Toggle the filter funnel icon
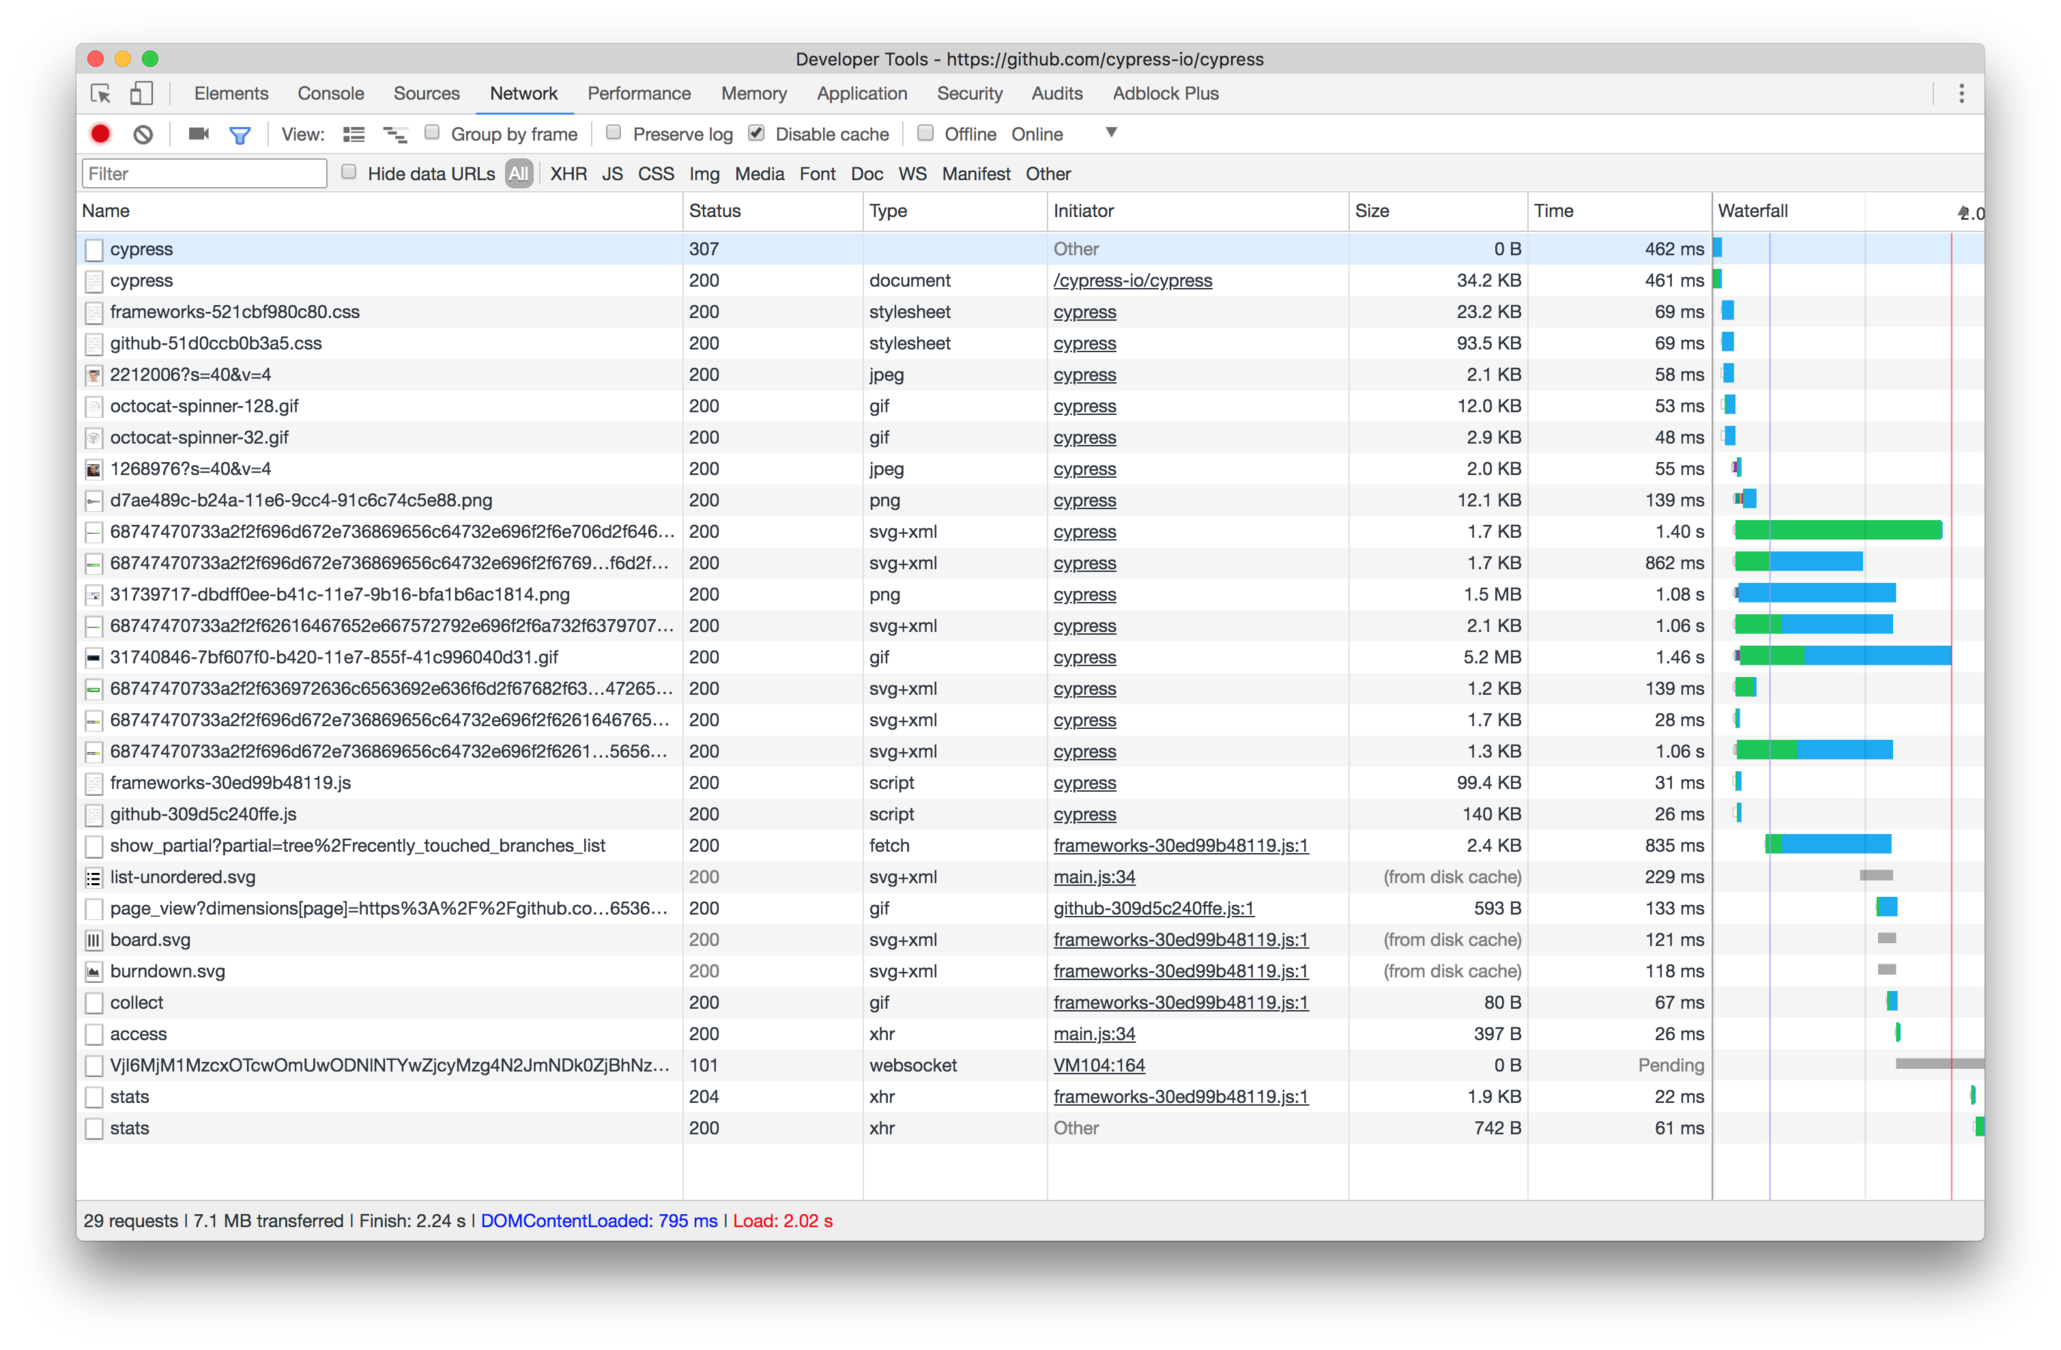Screen dimensions: 2061x1350 [x=240, y=135]
